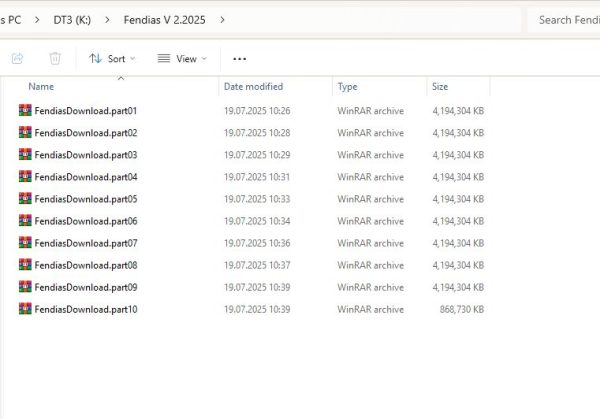Click the 868,730 KB size value
The width and height of the screenshot is (600, 419).
[x=462, y=309]
